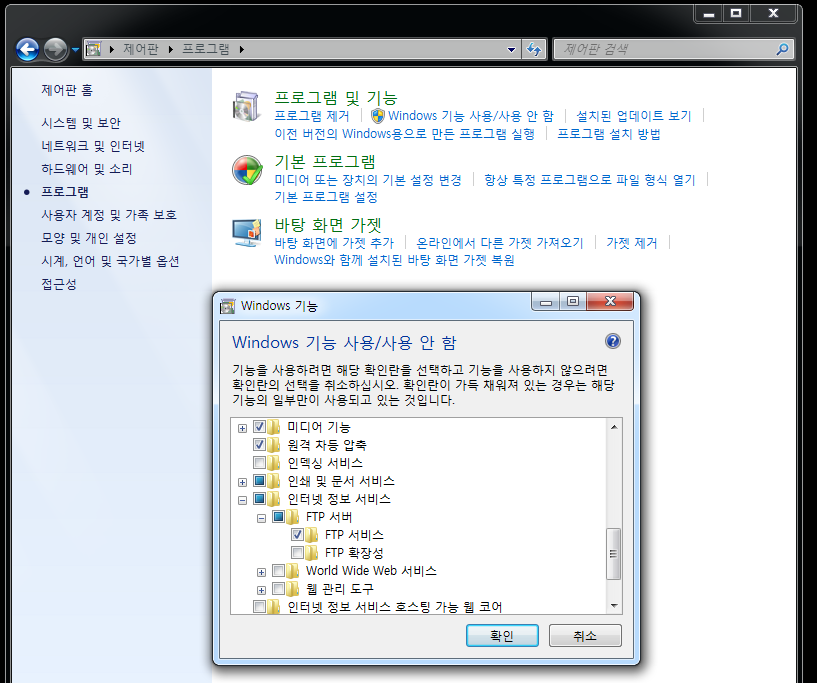Open the address bar history dropdown arrow
Screen dimensions: 817x683
pyautogui.click(x=511, y=49)
